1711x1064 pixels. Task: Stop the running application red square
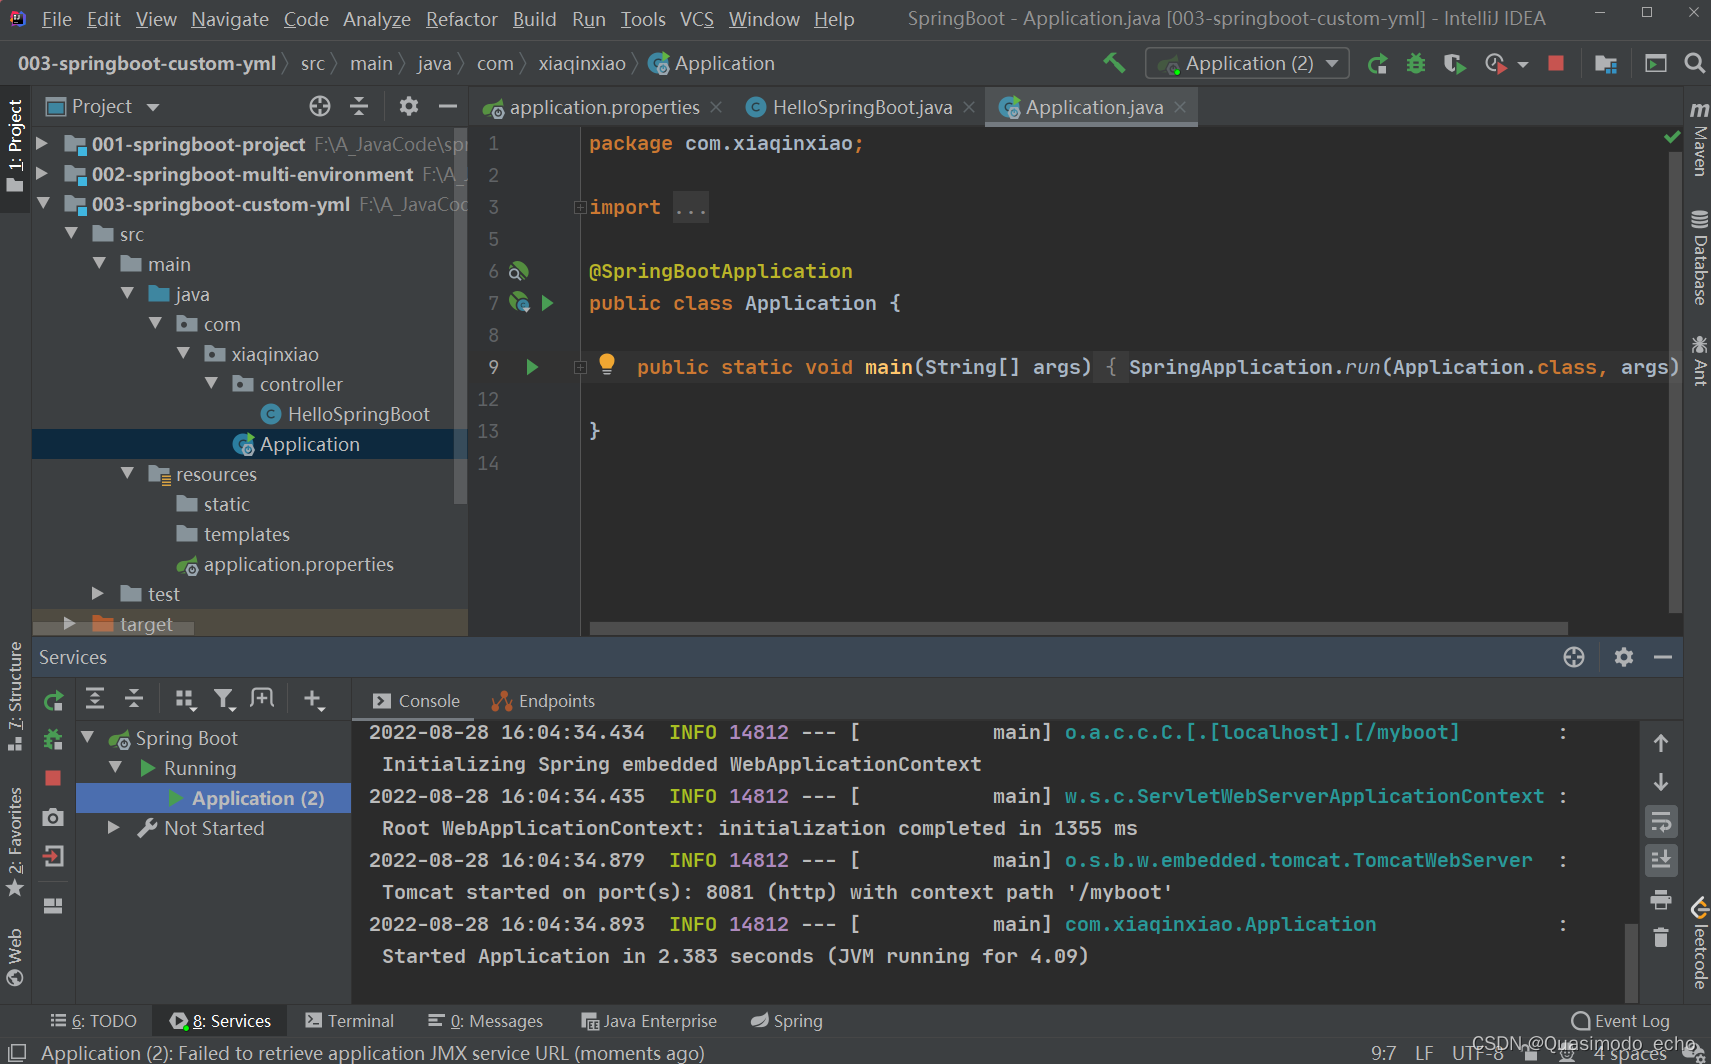pyautogui.click(x=1556, y=63)
